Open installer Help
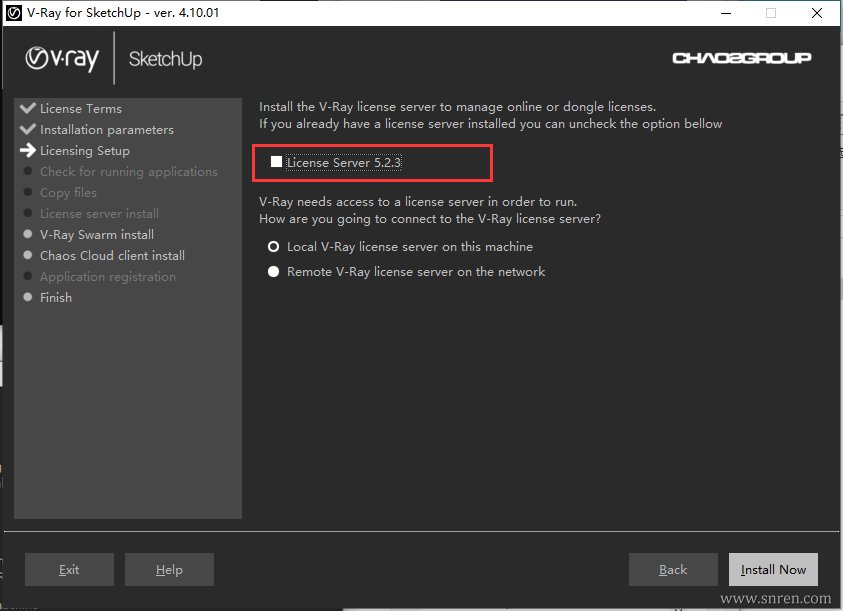This screenshot has height=611, width=843. [x=169, y=570]
